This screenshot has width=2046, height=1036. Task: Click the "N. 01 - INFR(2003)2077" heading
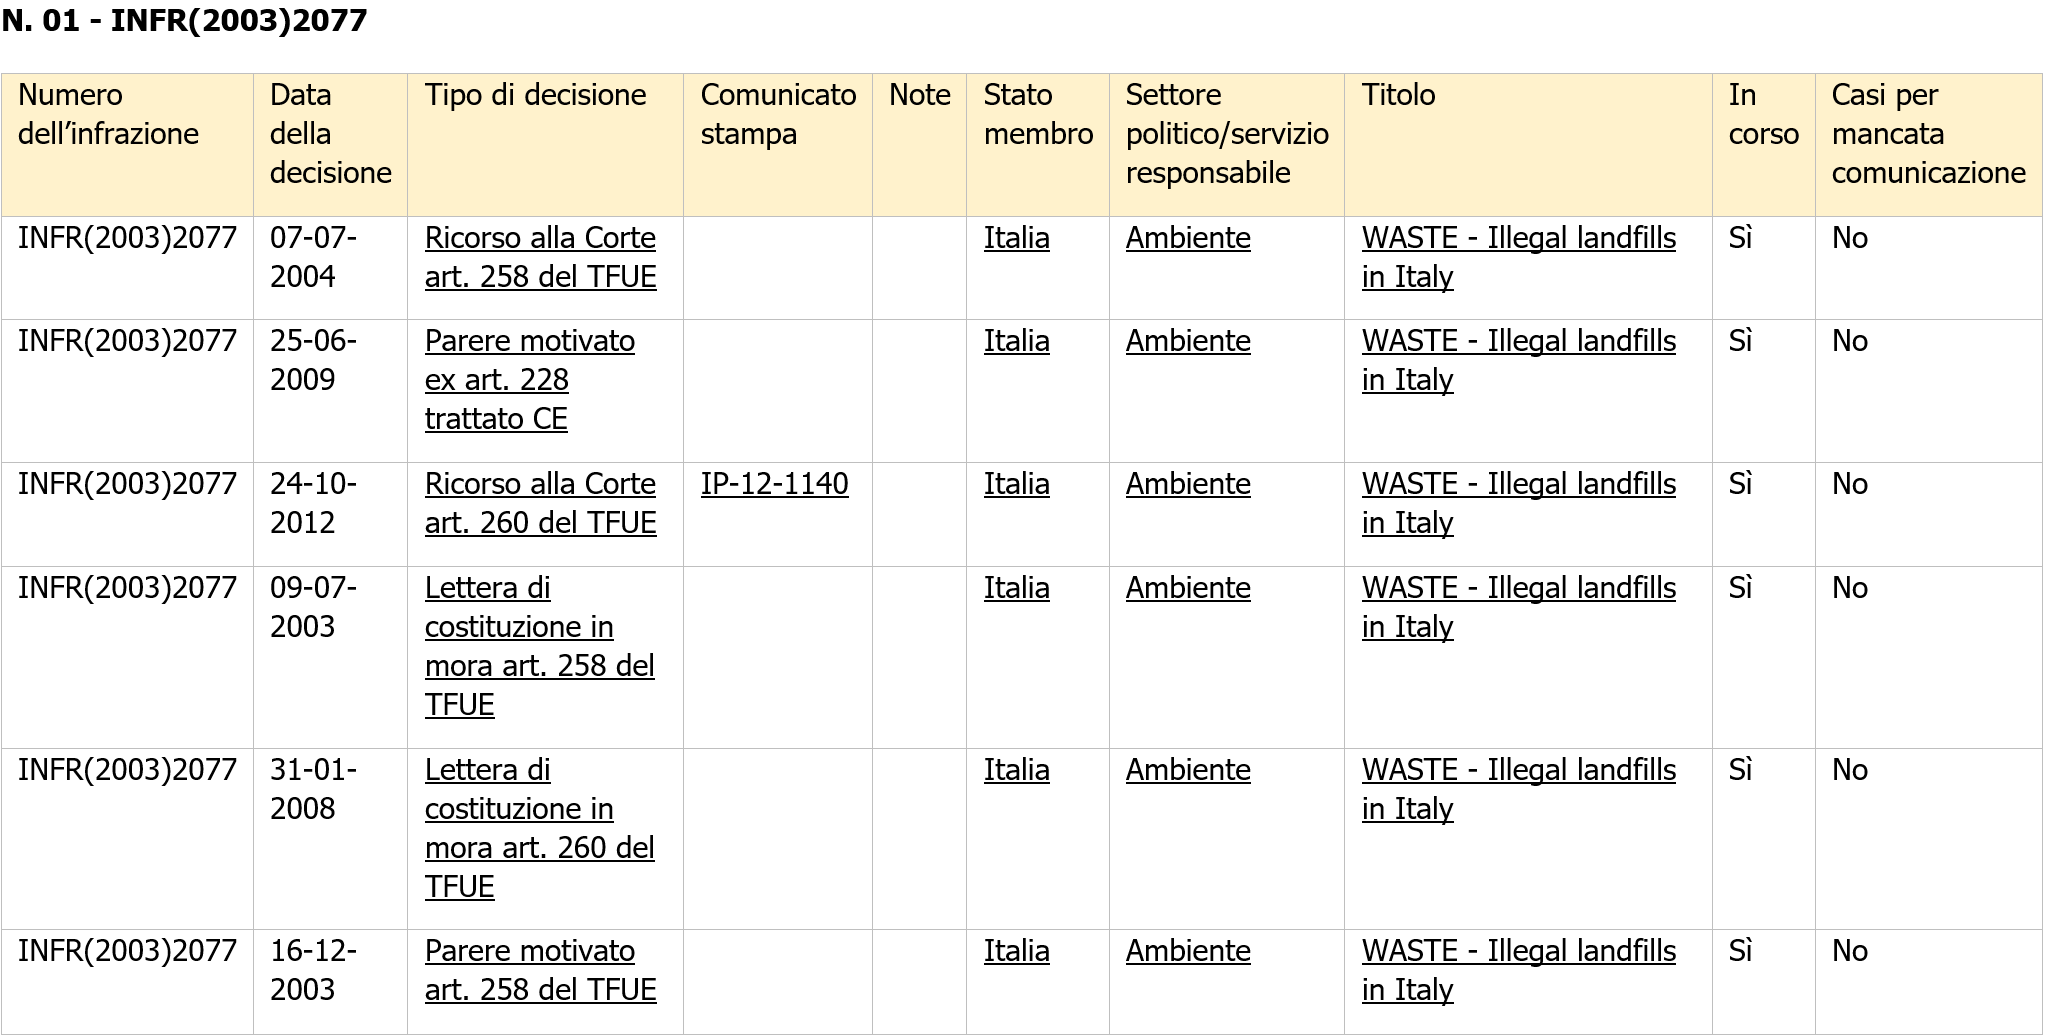[185, 21]
